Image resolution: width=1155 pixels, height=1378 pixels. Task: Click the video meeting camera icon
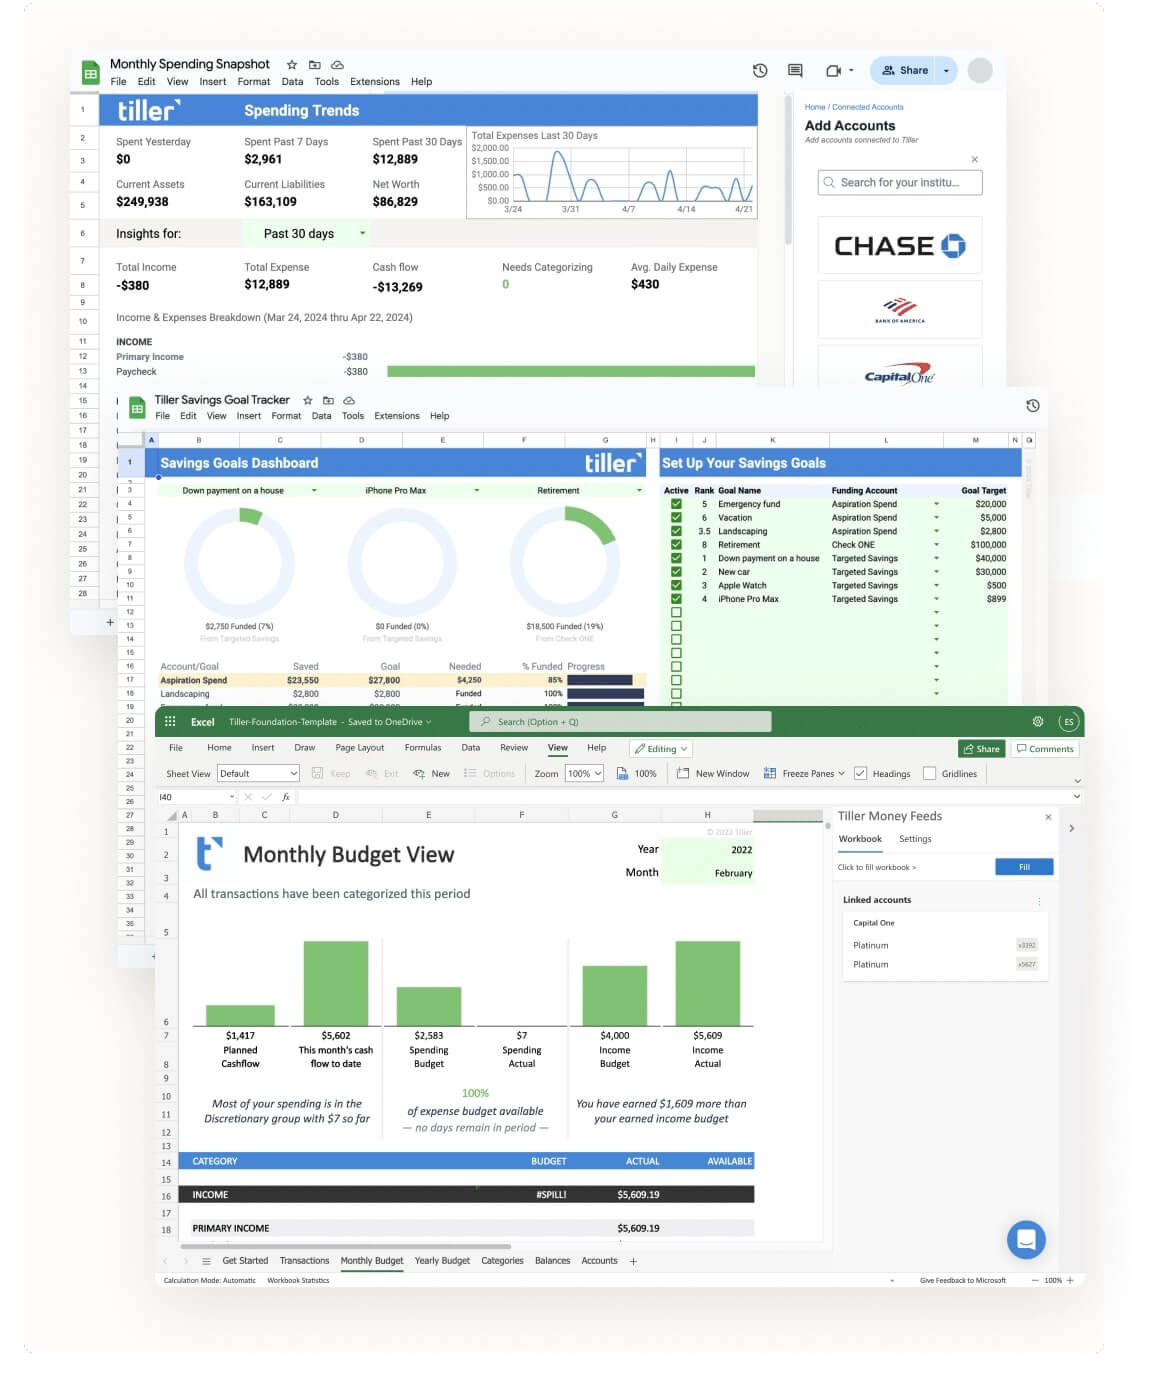833,70
